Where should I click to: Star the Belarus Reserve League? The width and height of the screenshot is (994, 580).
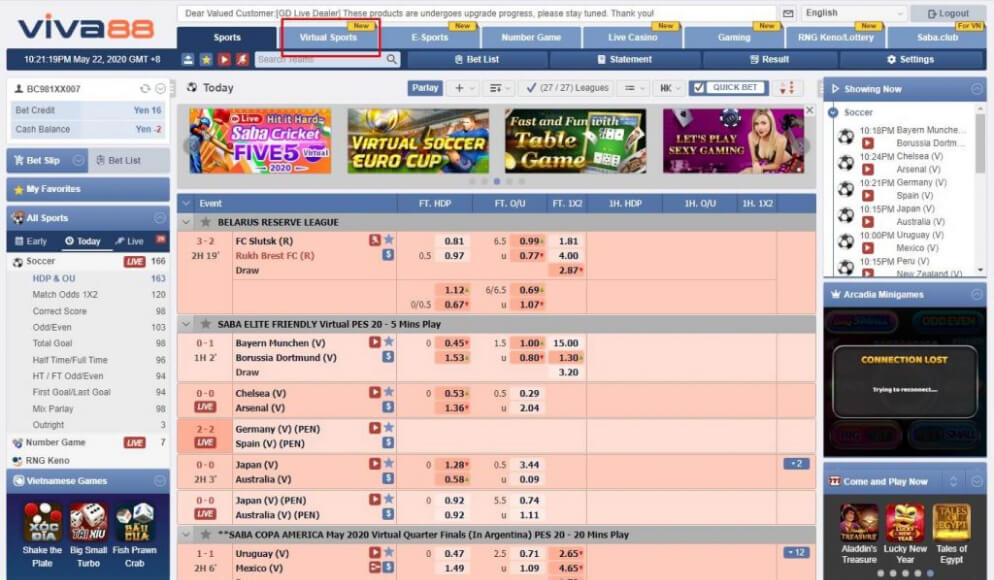(206, 222)
